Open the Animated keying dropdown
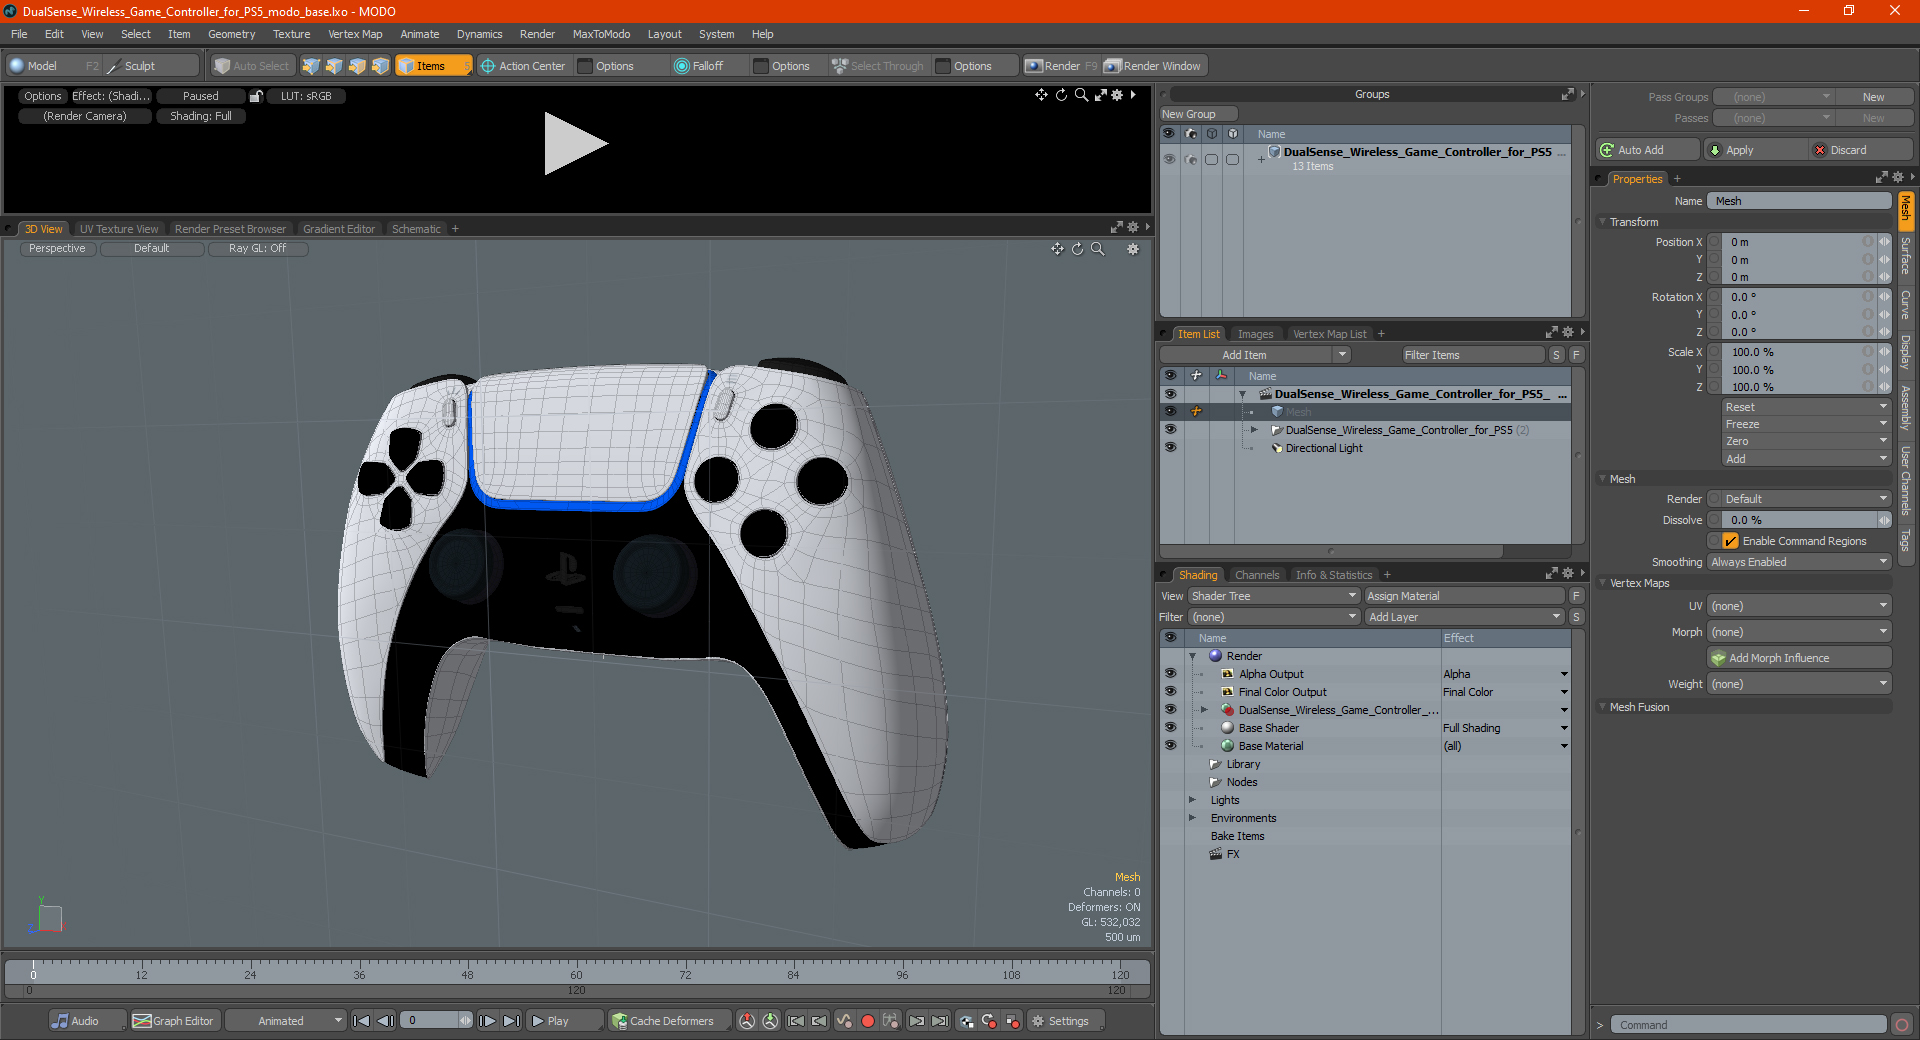This screenshot has height=1040, width=1920. [x=286, y=1021]
